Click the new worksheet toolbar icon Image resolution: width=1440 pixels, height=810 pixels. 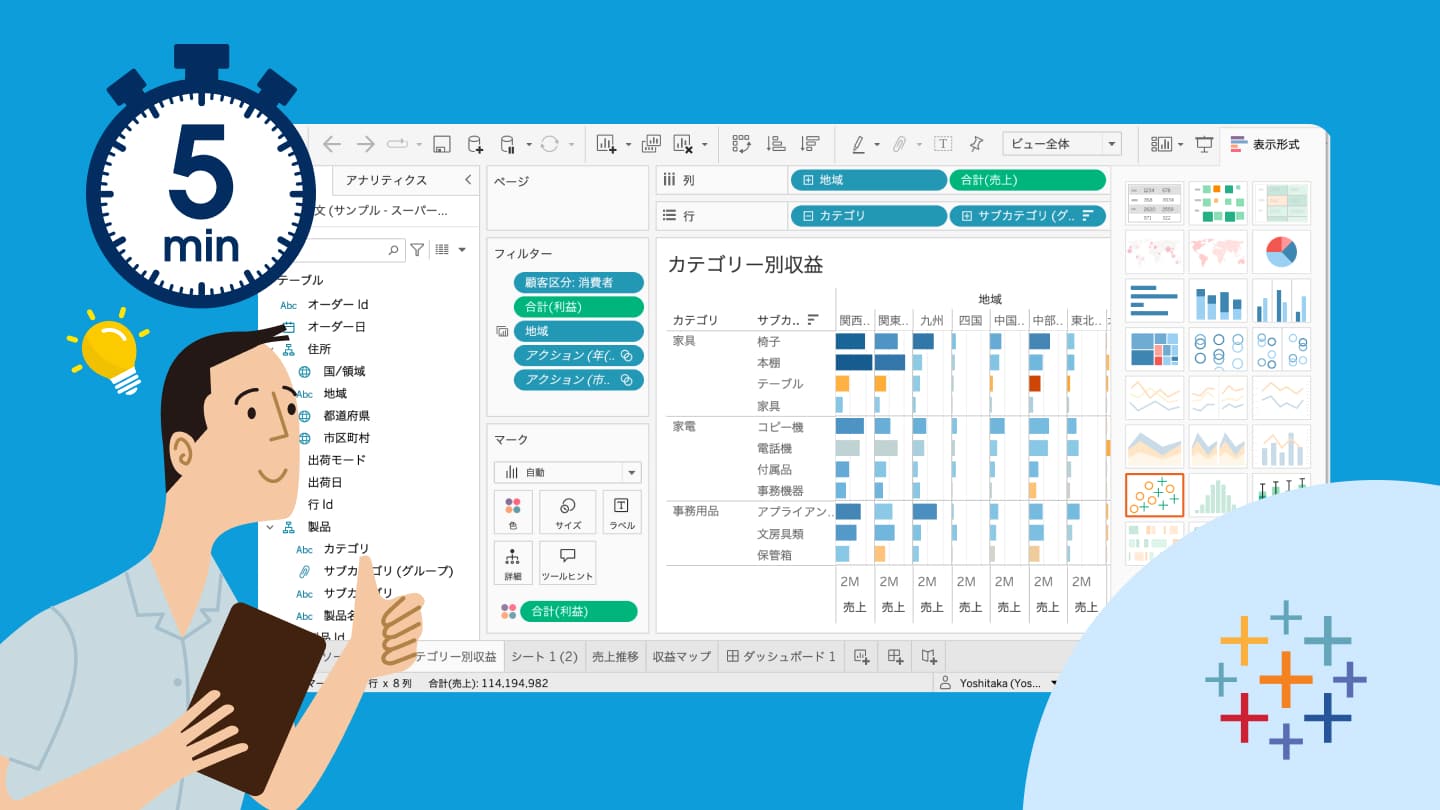606,144
